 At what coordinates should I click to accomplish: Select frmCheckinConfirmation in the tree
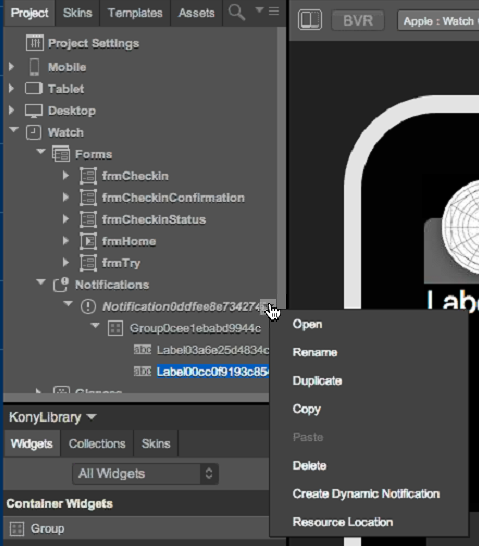pos(173,198)
